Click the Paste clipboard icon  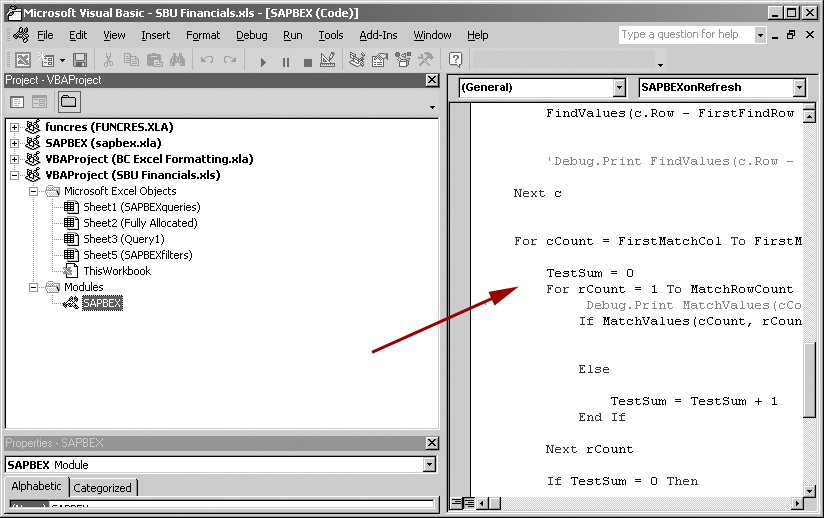coord(154,60)
